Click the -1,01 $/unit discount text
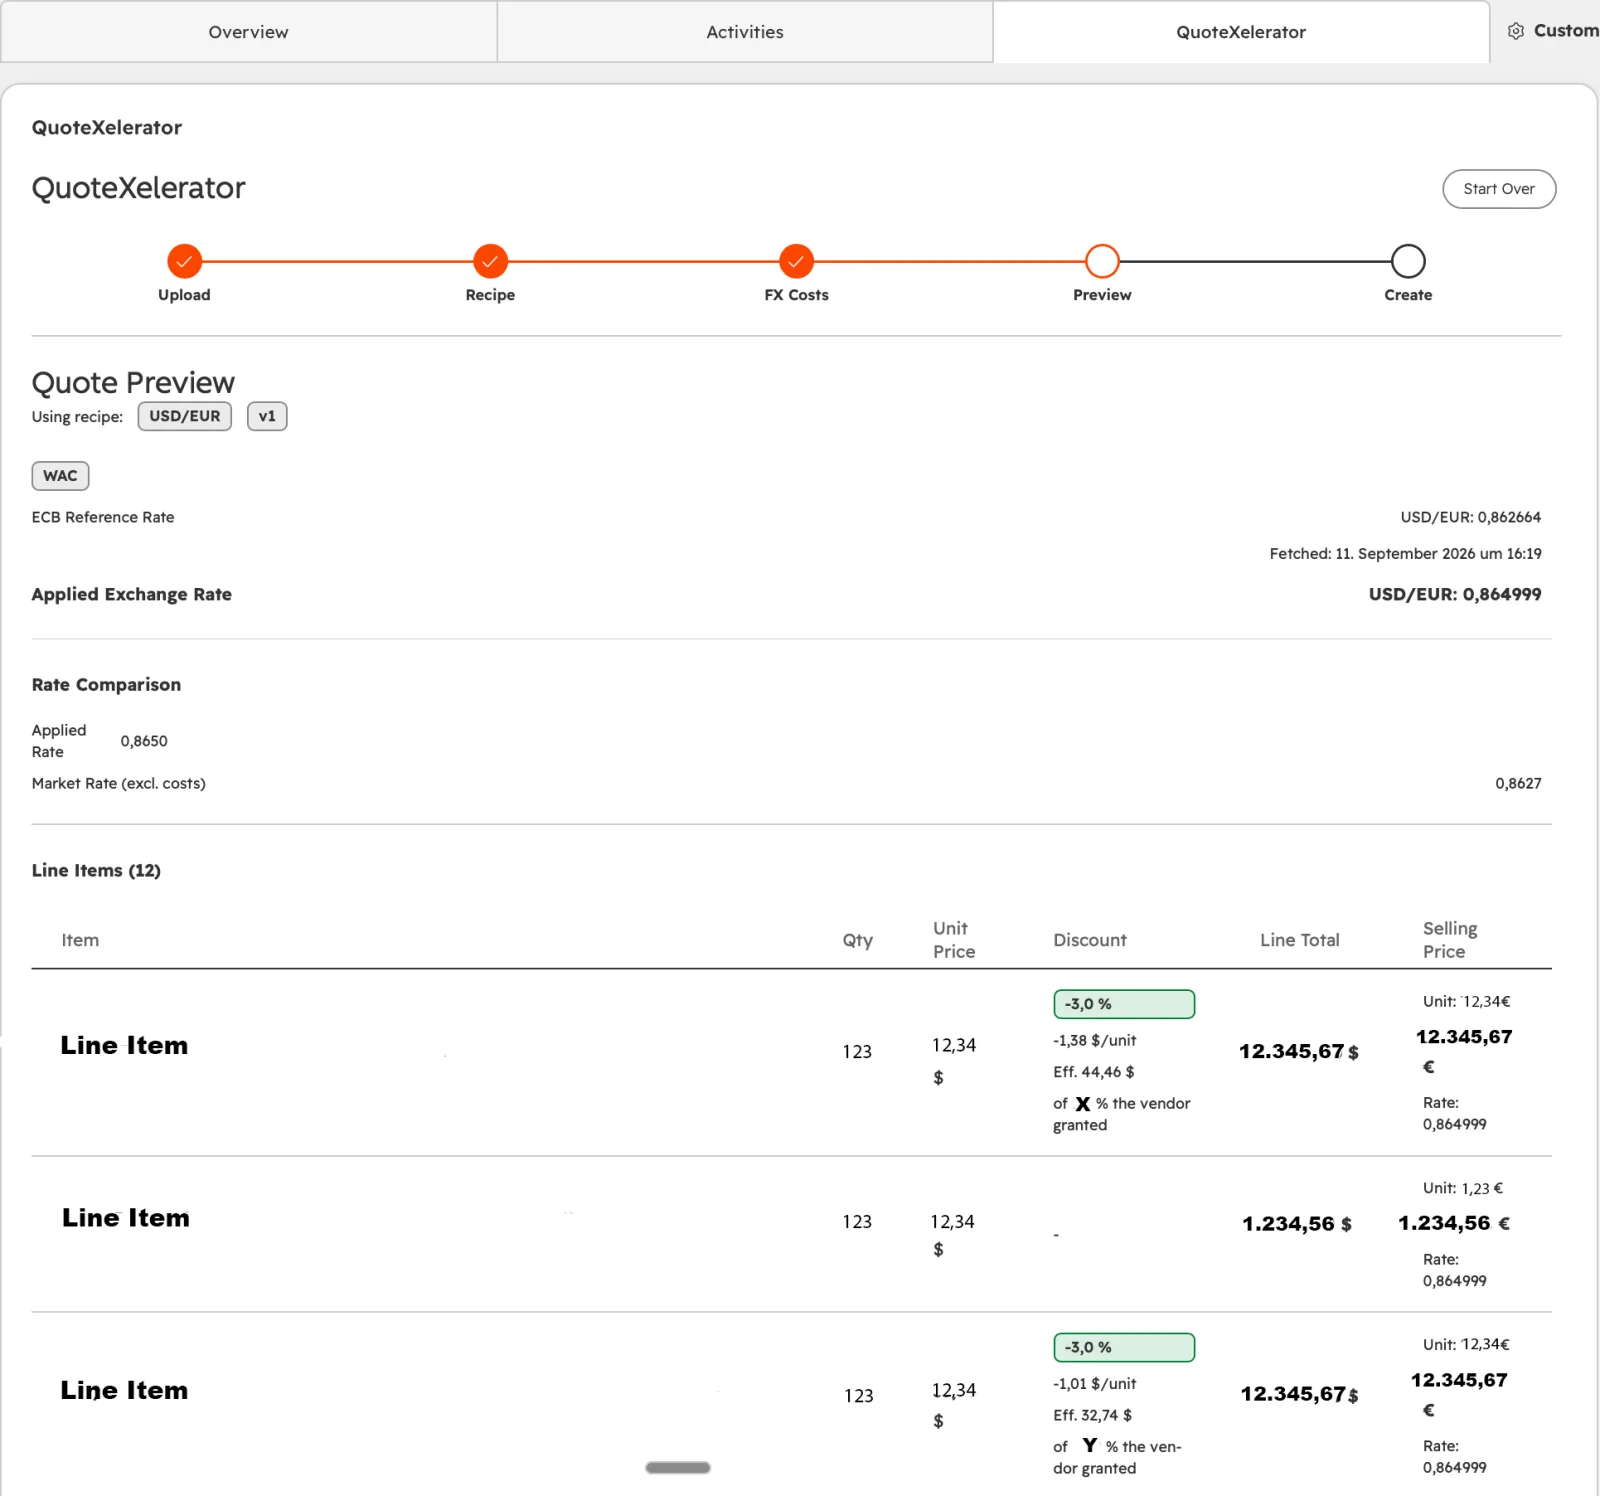This screenshot has height=1496, width=1600. pos(1094,1384)
